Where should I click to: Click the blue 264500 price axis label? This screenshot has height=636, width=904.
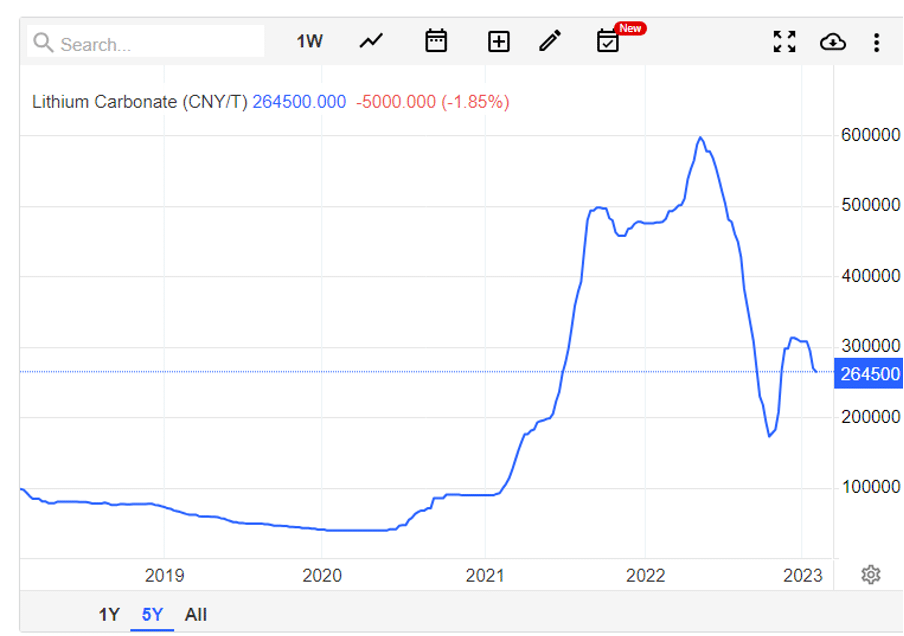pos(868,374)
